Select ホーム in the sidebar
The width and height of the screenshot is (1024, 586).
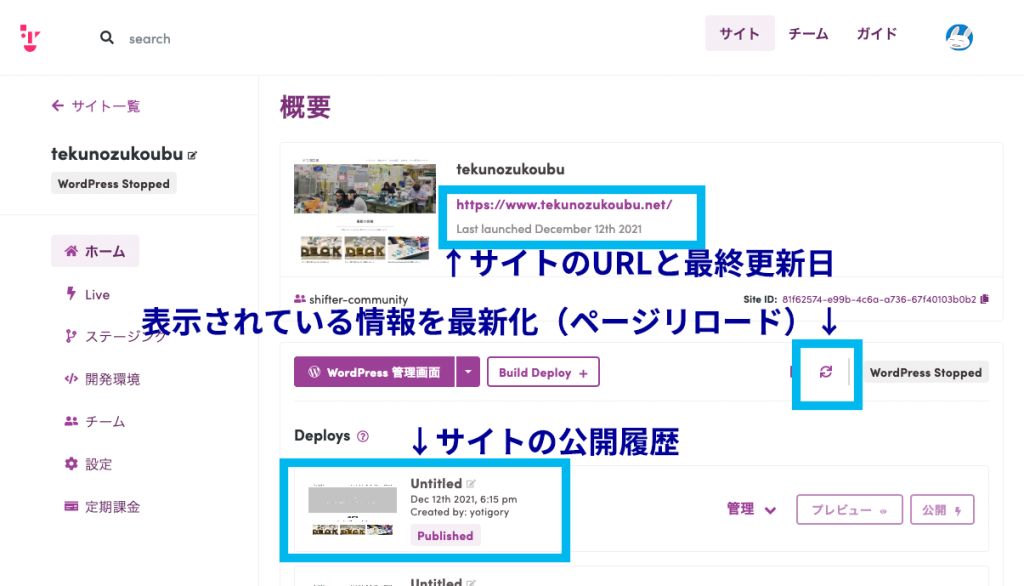click(95, 251)
